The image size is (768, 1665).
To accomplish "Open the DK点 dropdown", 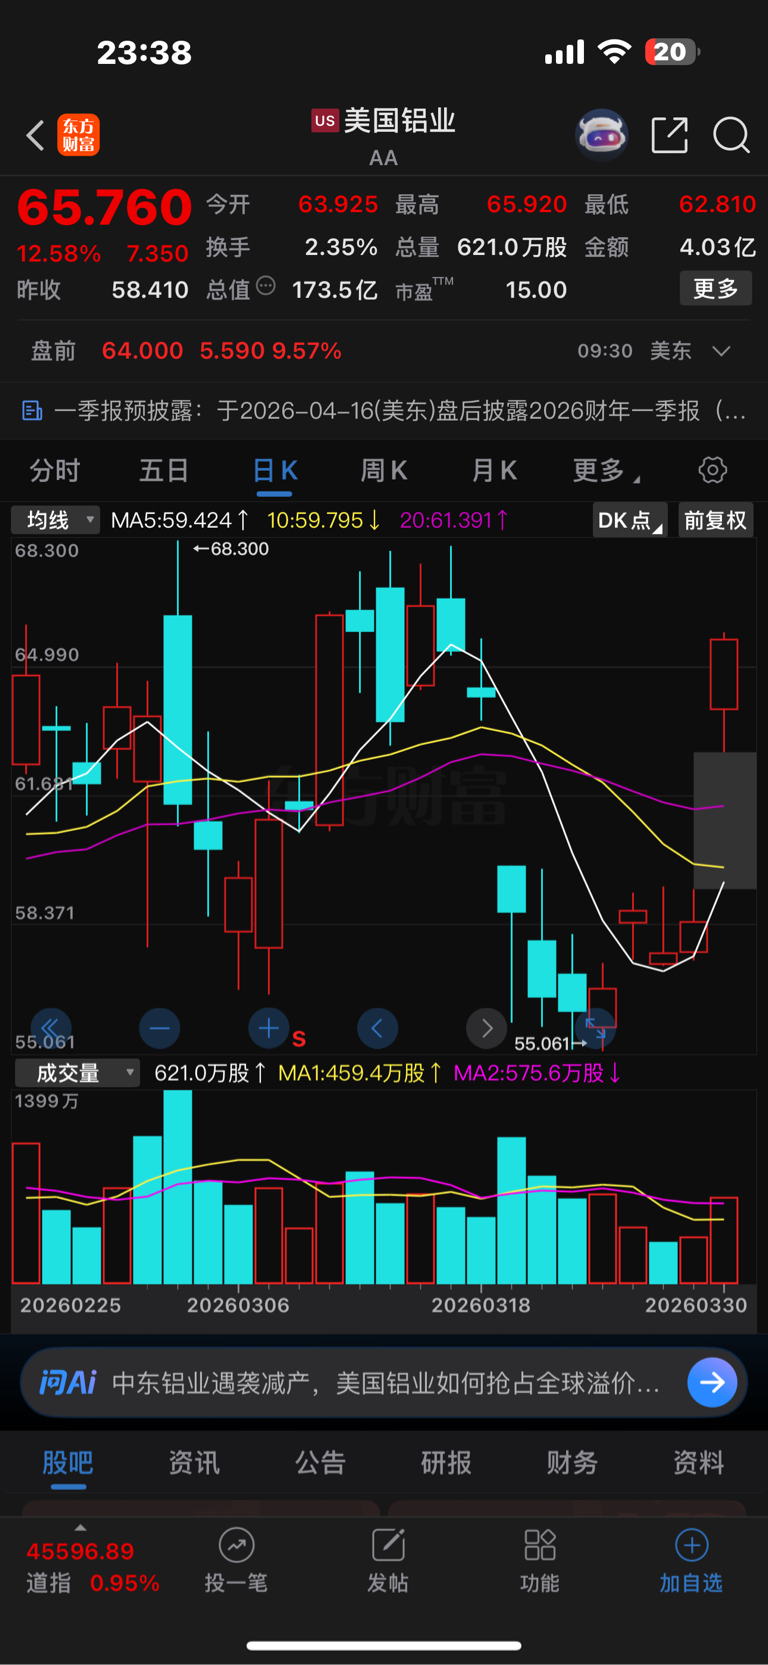I will coord(630,521).
